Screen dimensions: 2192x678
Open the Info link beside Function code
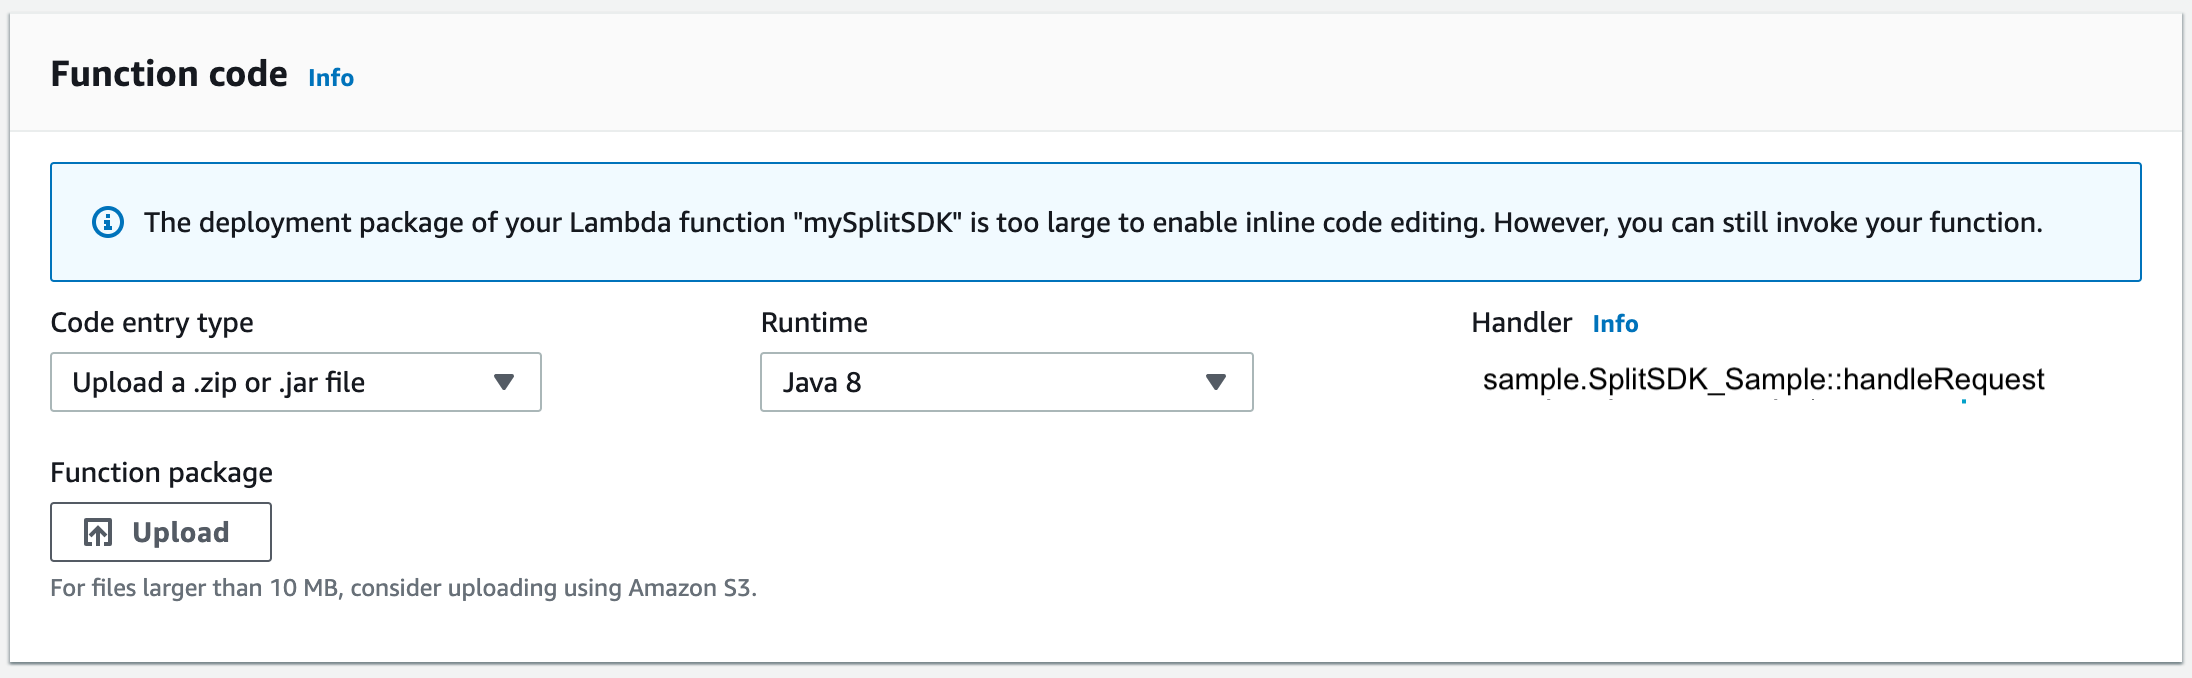(330, 78)
